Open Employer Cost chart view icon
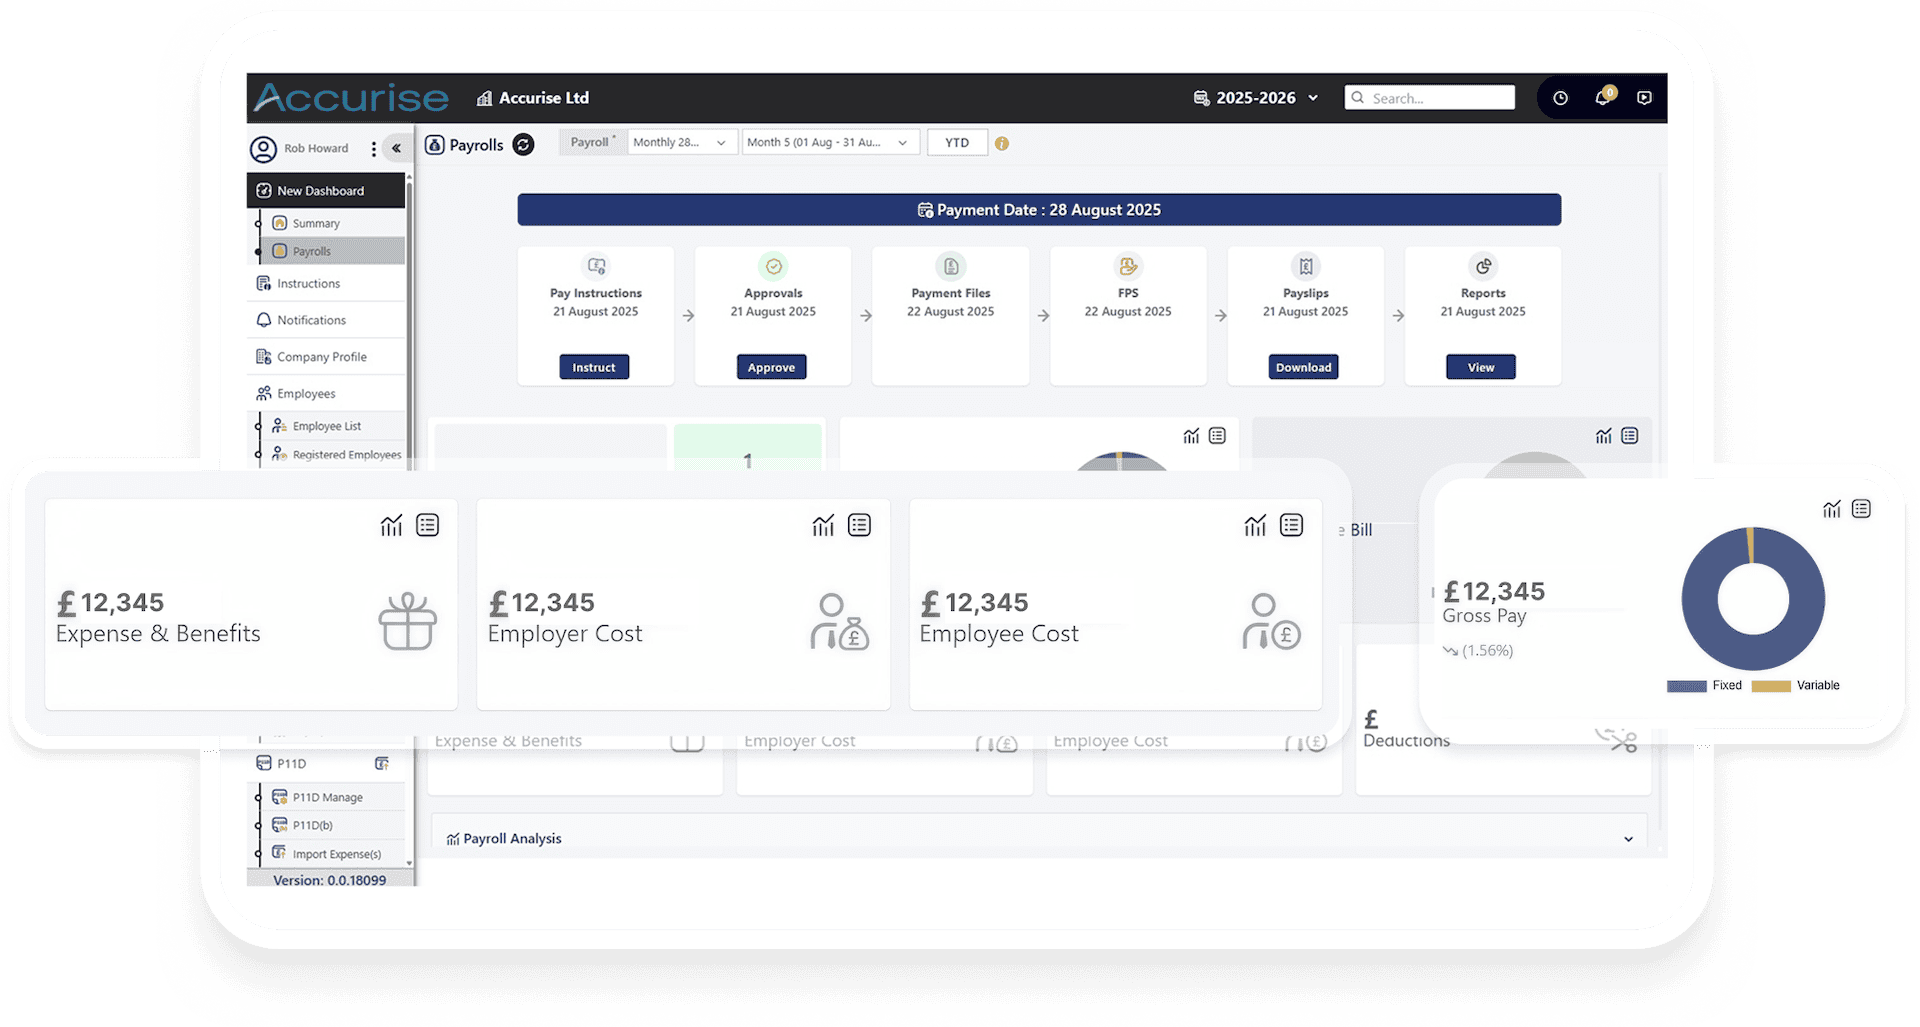 (822, 524)
